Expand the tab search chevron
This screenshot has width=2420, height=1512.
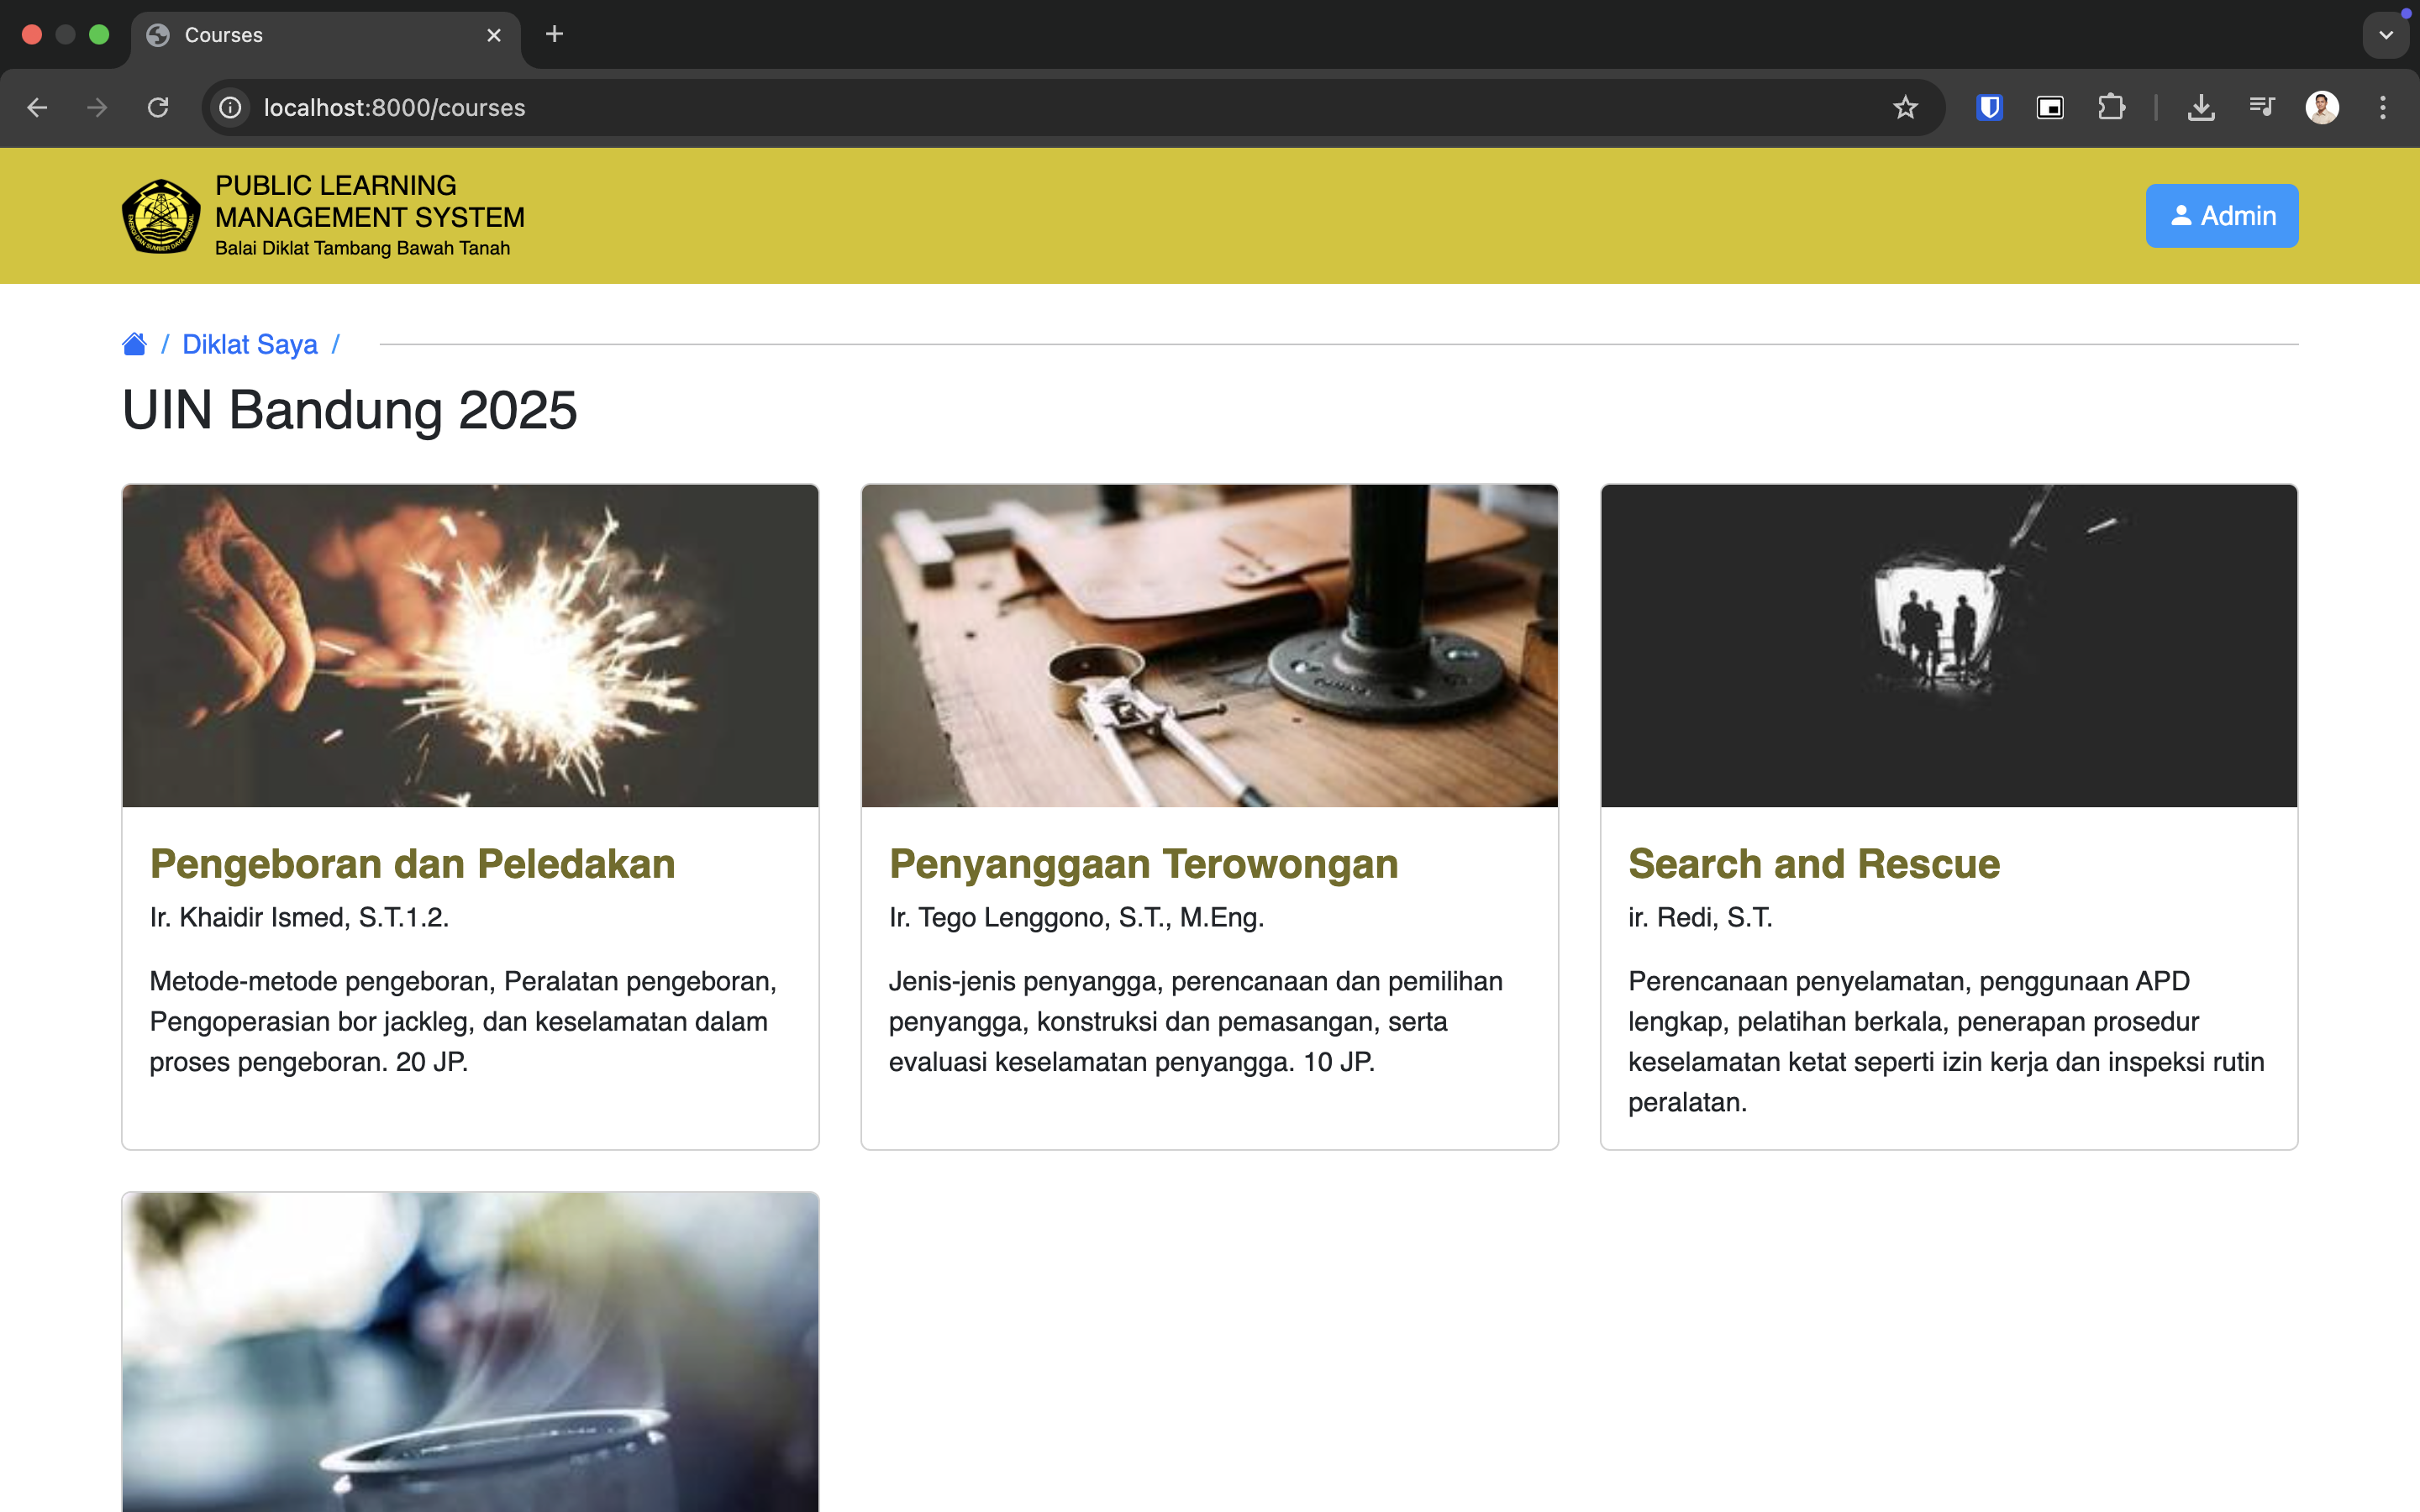2386,35
